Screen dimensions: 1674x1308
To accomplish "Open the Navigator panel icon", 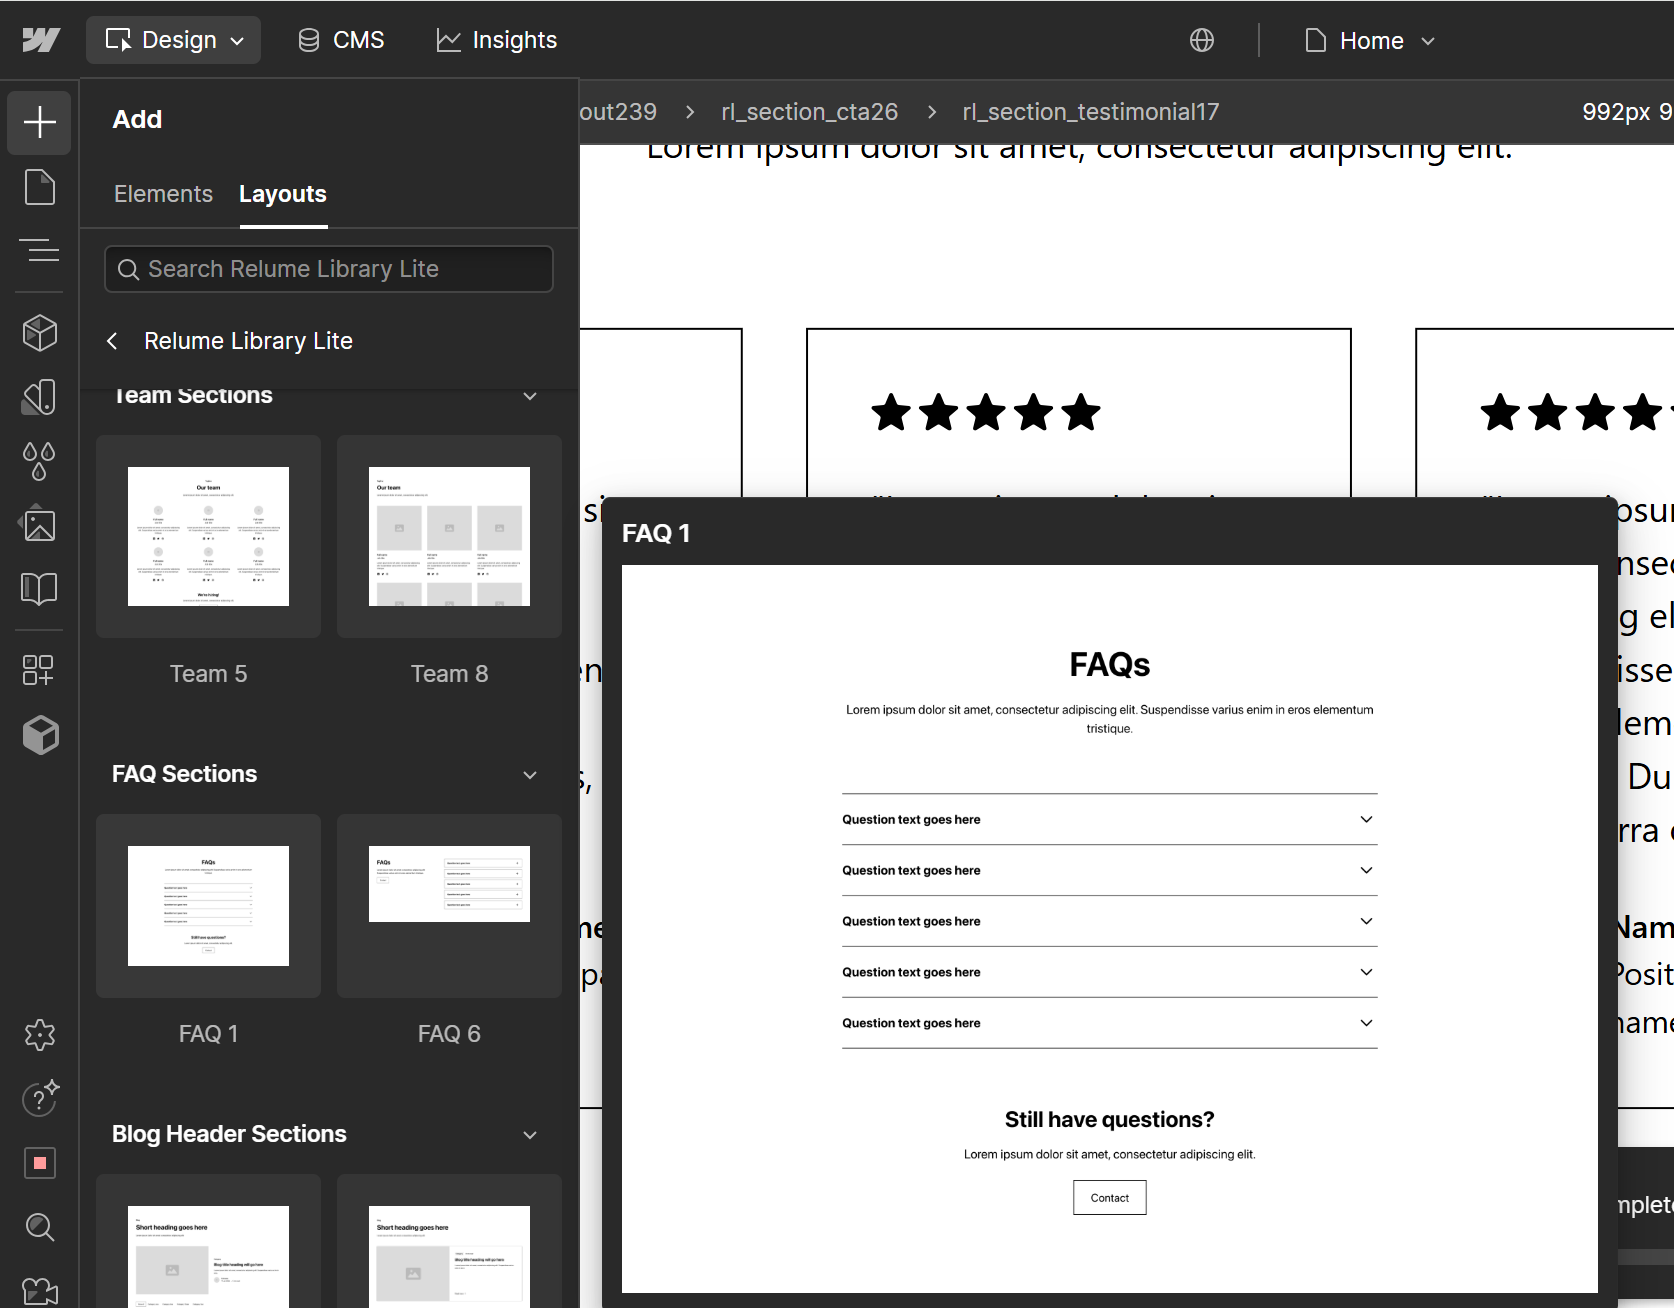I will [x=39, y=250].
